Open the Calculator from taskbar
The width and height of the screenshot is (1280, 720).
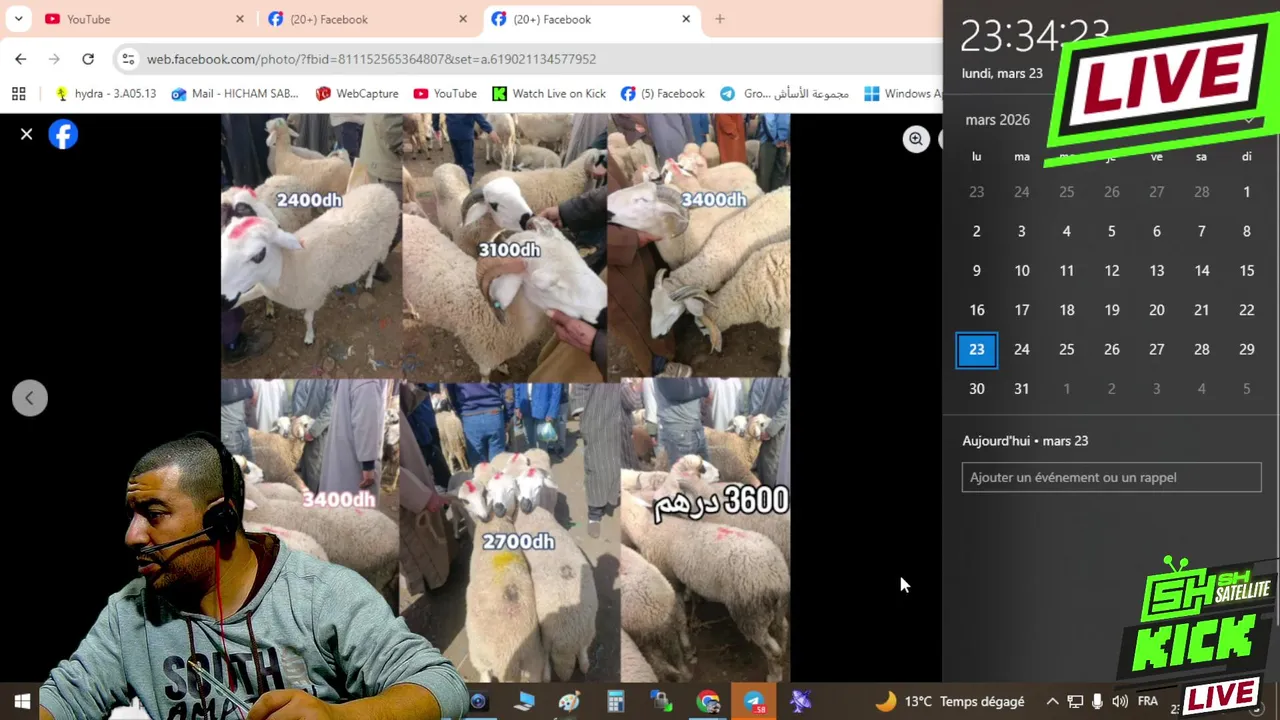(x=616, y=701)
